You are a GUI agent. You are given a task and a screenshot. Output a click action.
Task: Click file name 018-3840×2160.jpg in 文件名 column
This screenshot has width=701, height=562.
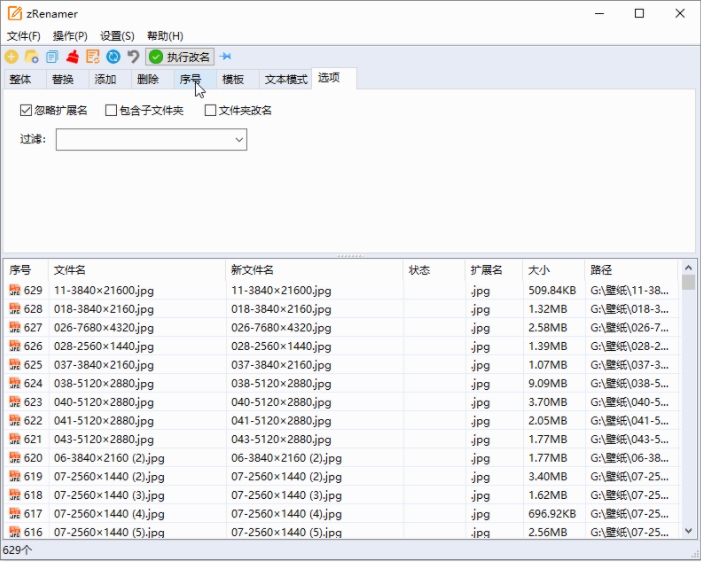(x=104, y=309)
